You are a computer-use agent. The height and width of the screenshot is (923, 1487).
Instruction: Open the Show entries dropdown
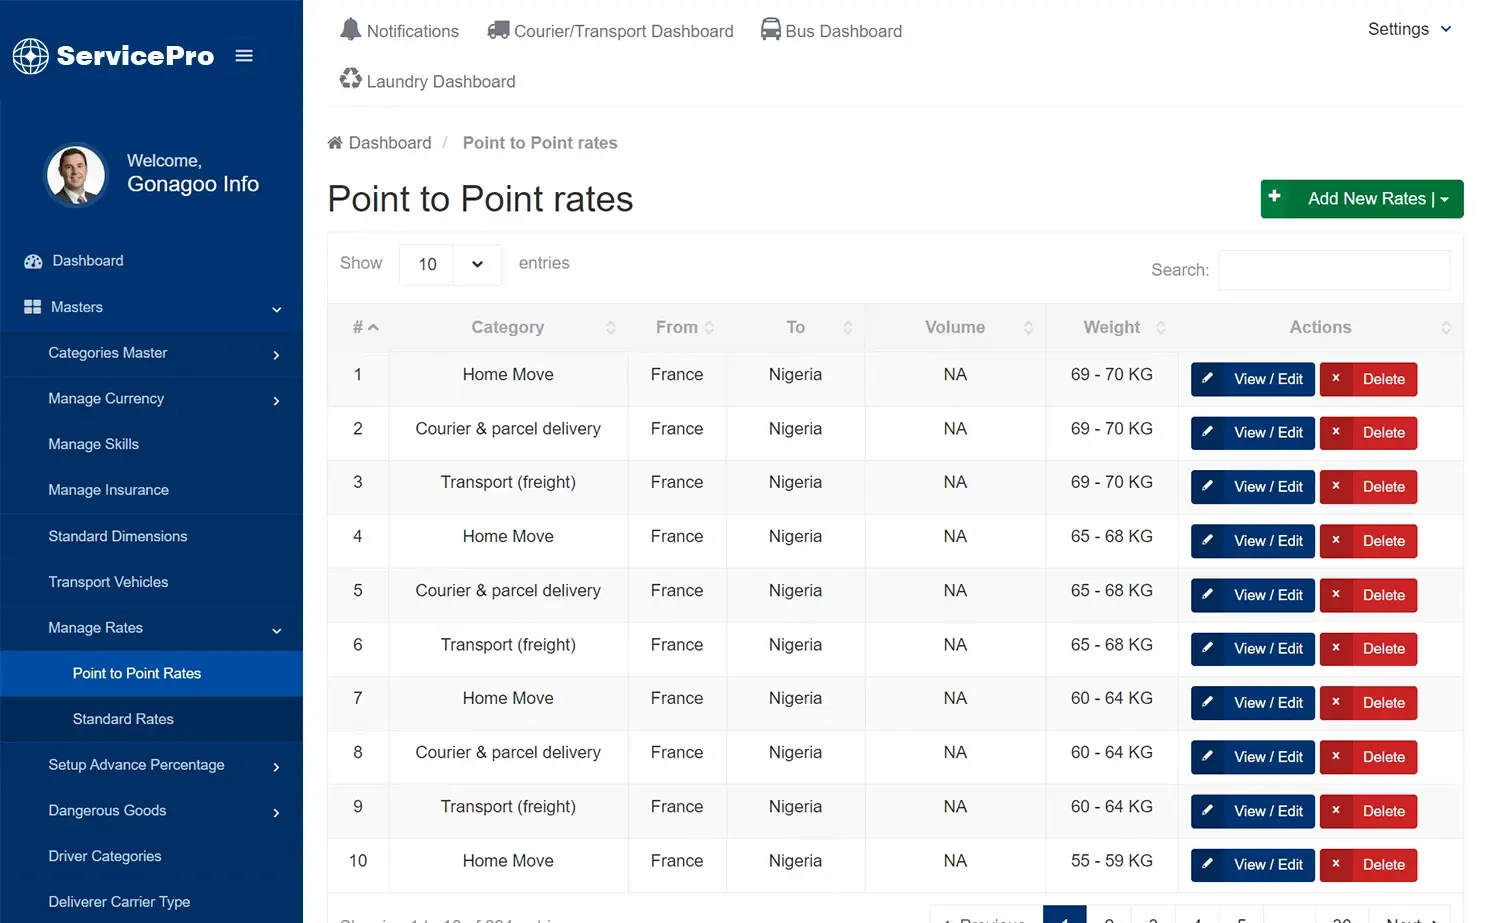click(450, 264)
